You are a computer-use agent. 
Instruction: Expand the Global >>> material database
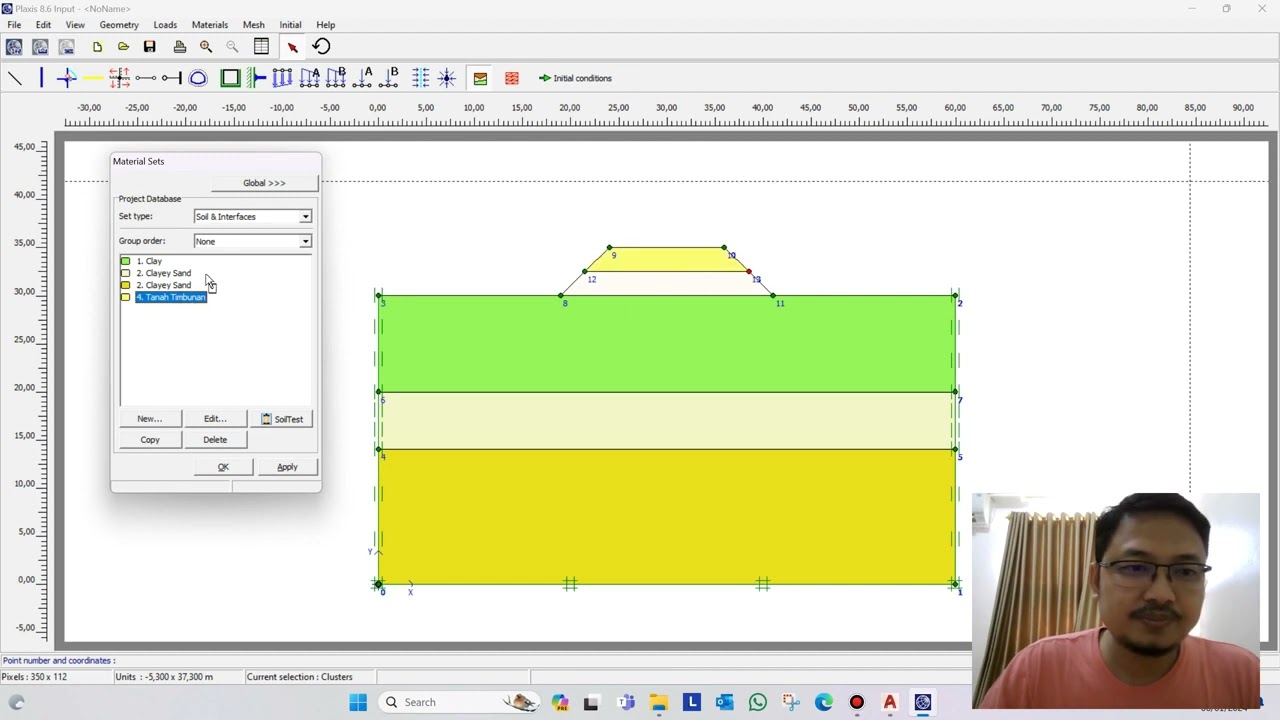(x=264, y=183)
